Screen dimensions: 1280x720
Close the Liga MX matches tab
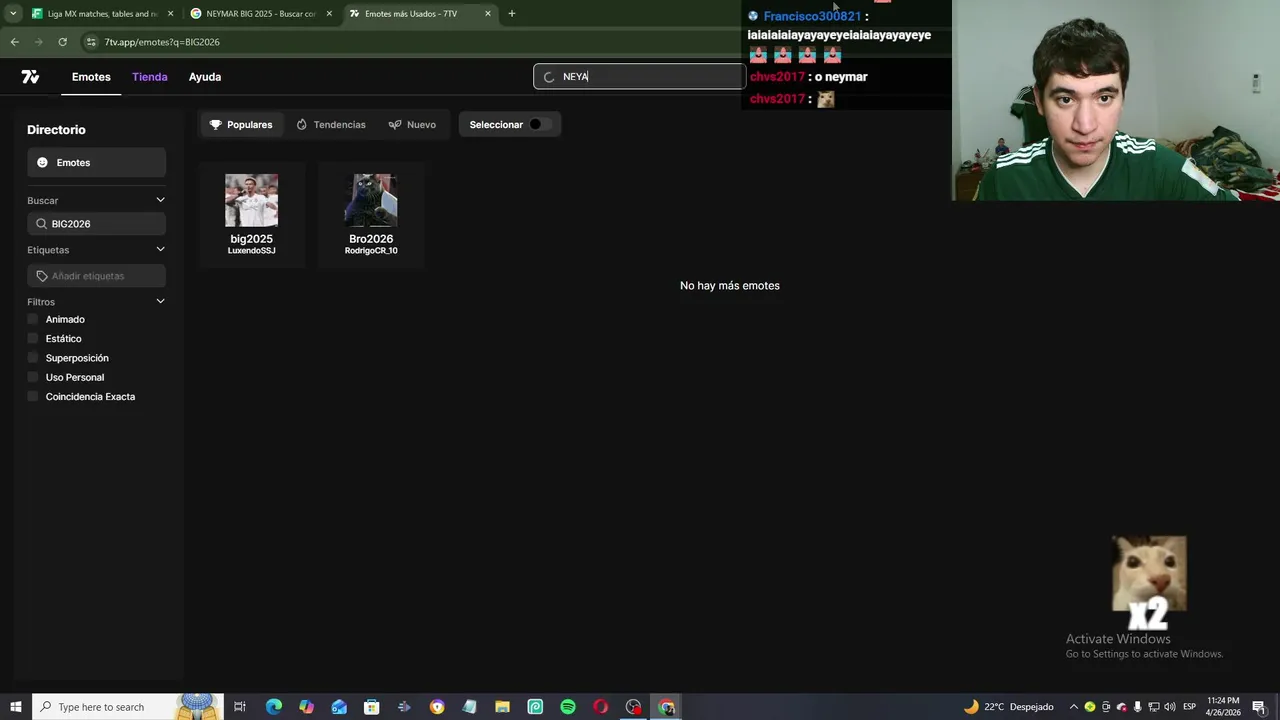coord(170,14)
